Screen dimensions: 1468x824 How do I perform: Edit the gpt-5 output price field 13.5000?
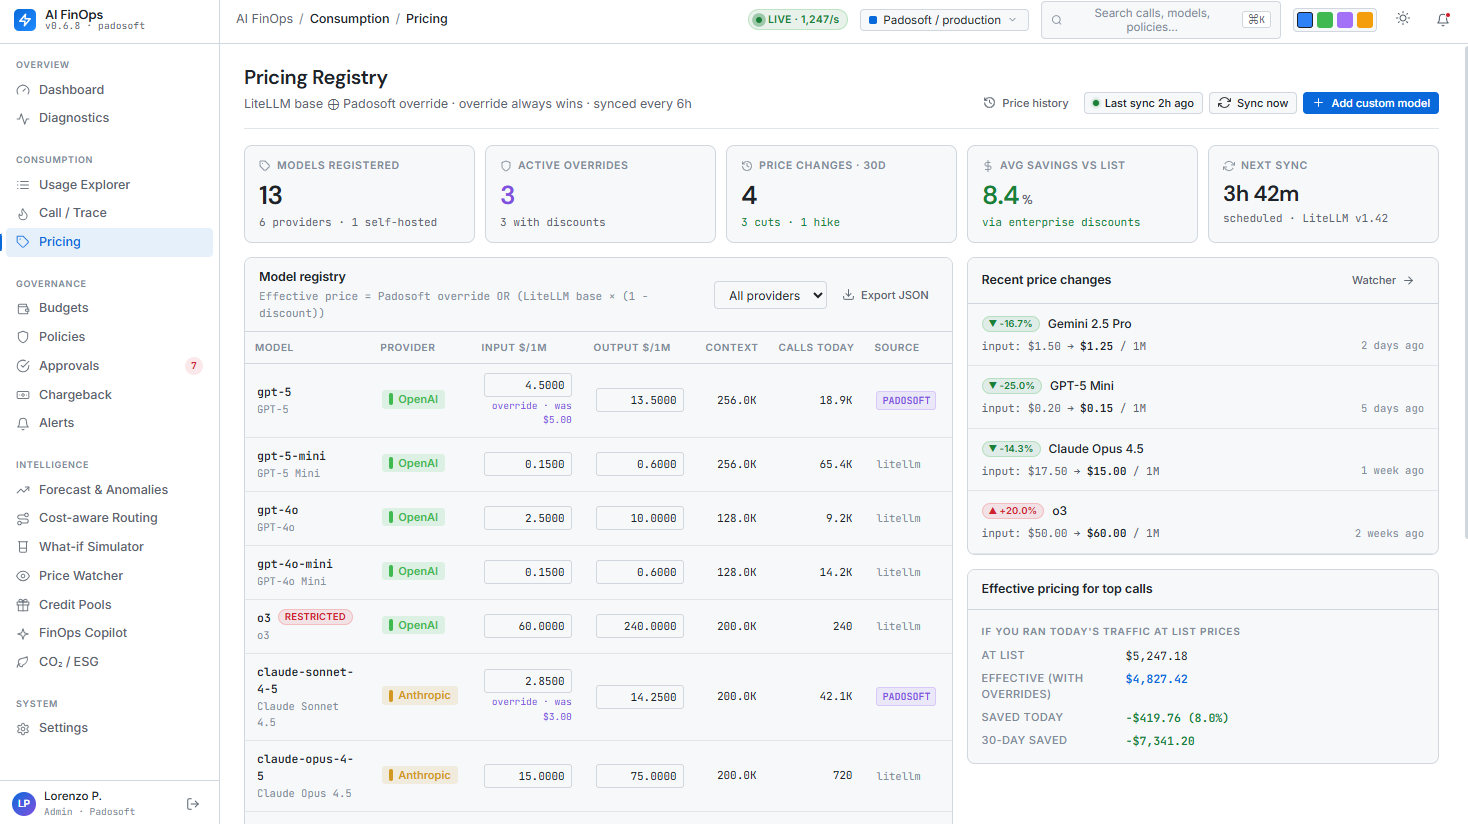(x=640, y=400)
